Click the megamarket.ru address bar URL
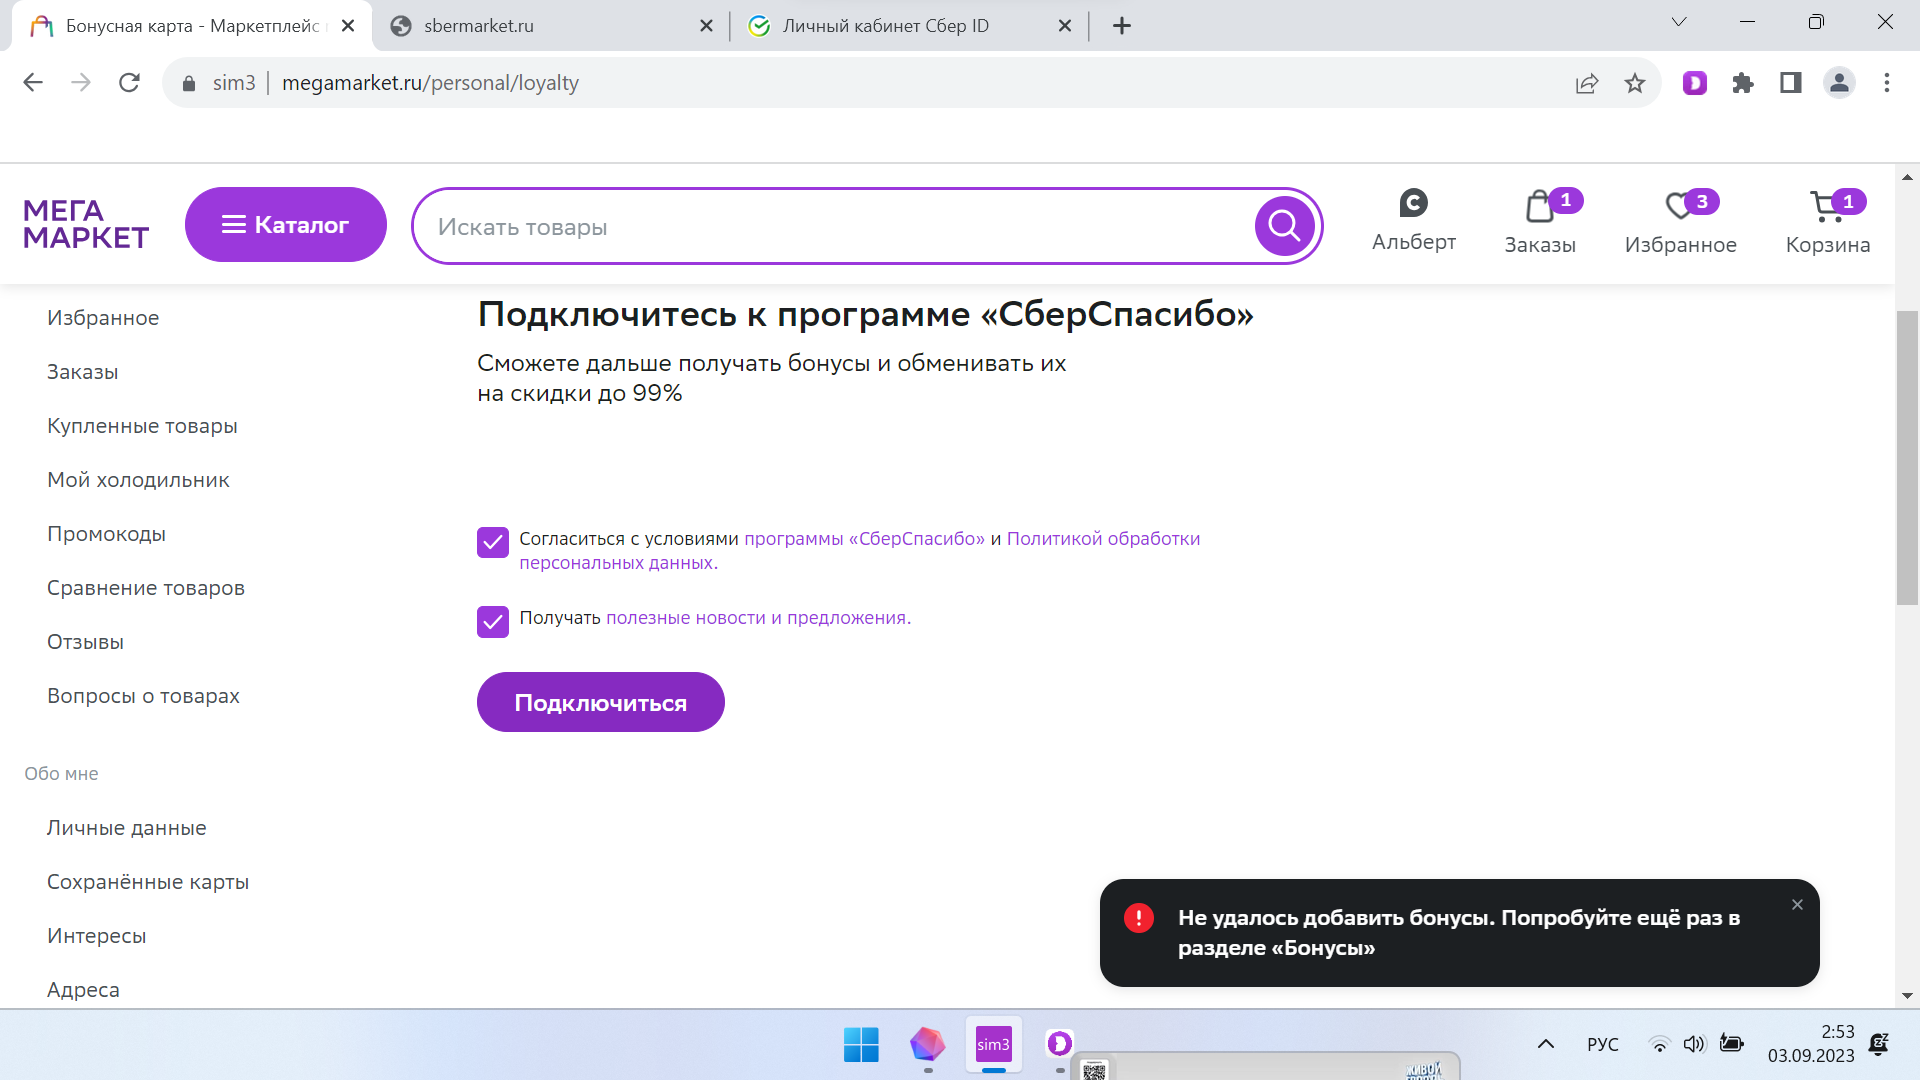Screen dimensions: 1920x1080 point(430,83)
